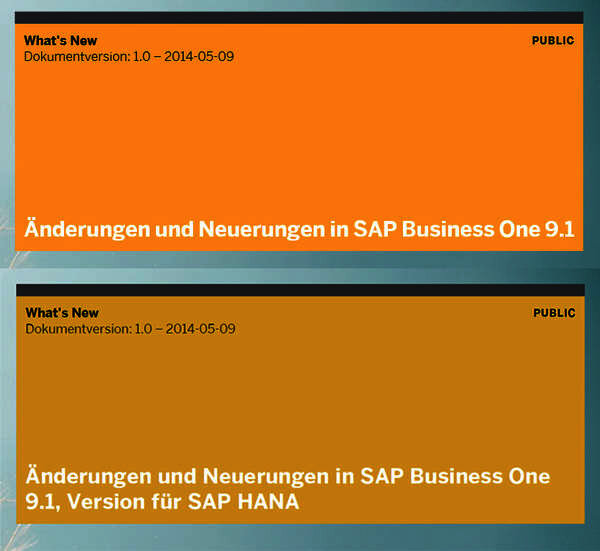Click the PUBLIC label on the bright orange cover

click(554, 41)
